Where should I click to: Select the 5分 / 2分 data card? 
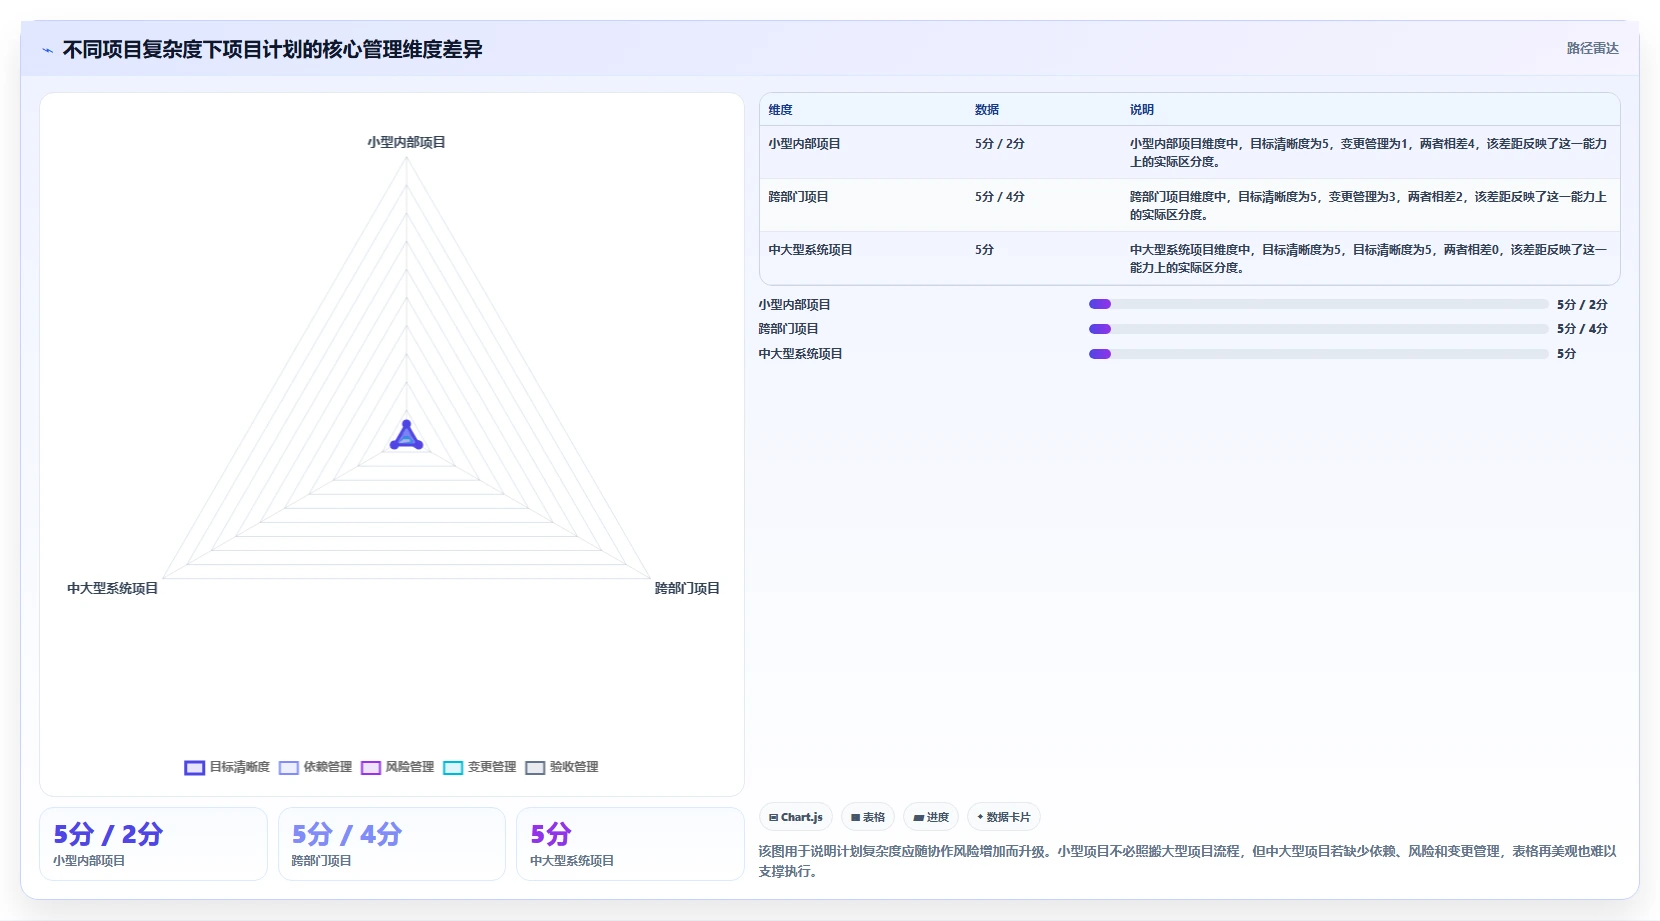tap(153, 844)
